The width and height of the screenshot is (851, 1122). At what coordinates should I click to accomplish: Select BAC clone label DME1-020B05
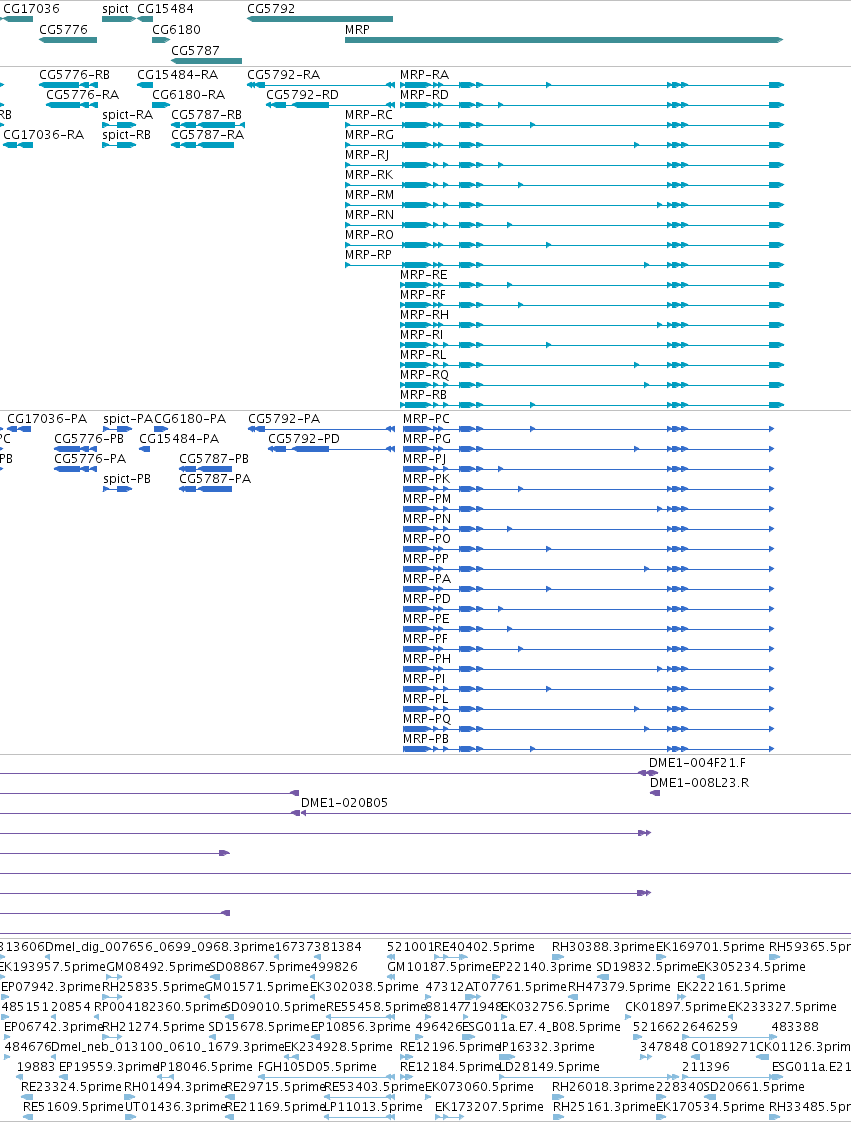tap(344, 803)
